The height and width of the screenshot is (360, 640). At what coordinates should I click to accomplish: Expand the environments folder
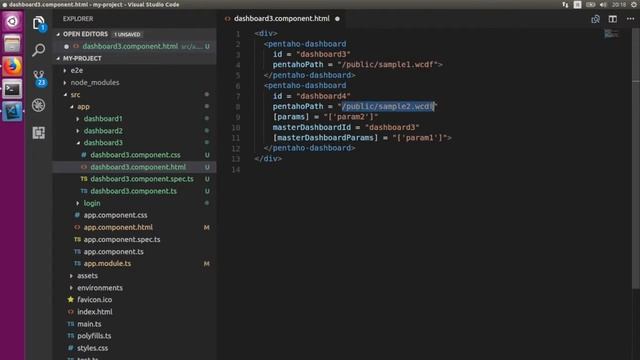tap(100, 288)
